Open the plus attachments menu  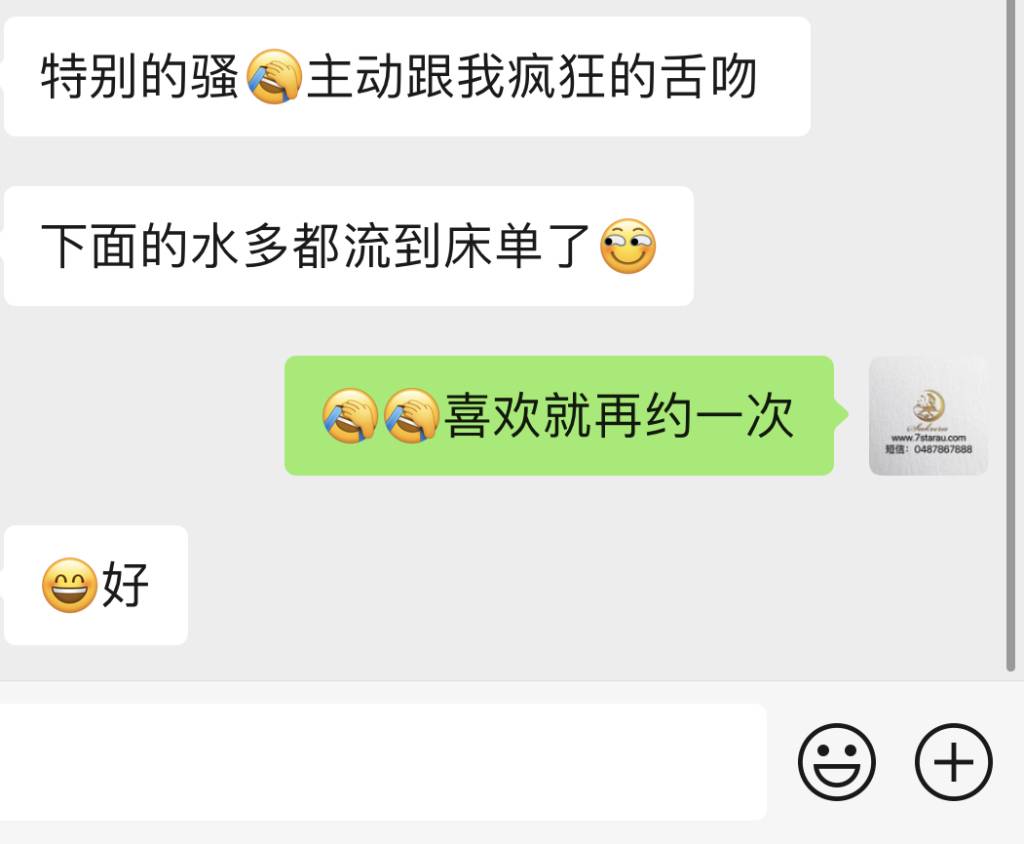pyautogui.click(x=953, y=762)
